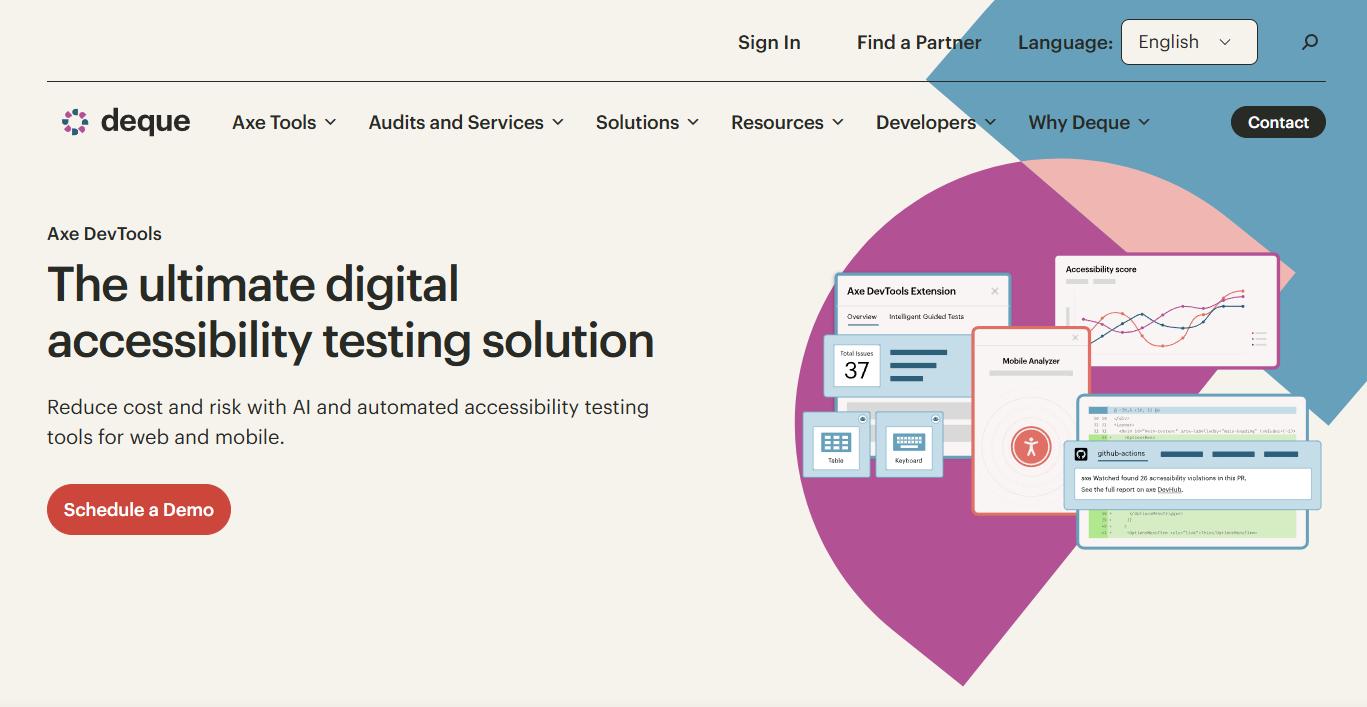
Task: Close the Axe DevTools Extension panel
Action: tap(994, 291)
